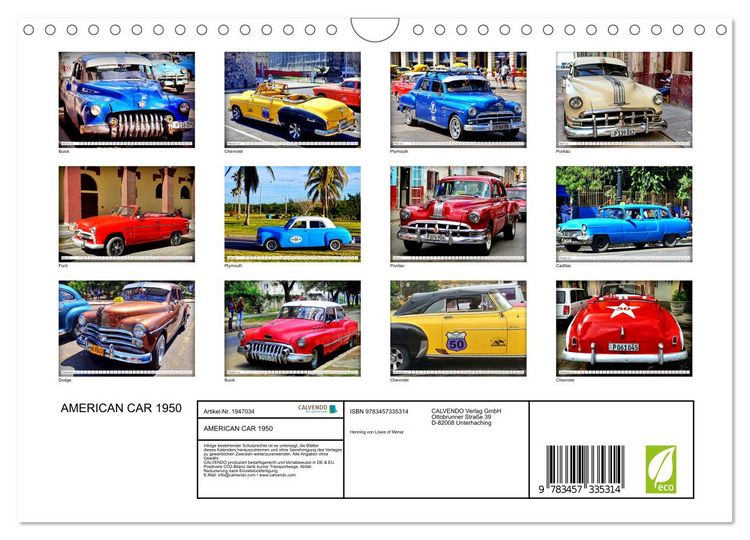Open the yellow Chevrolet with 50 shield photo
The height and width of the screenshot is (540, 750).
tap(458, 328)
